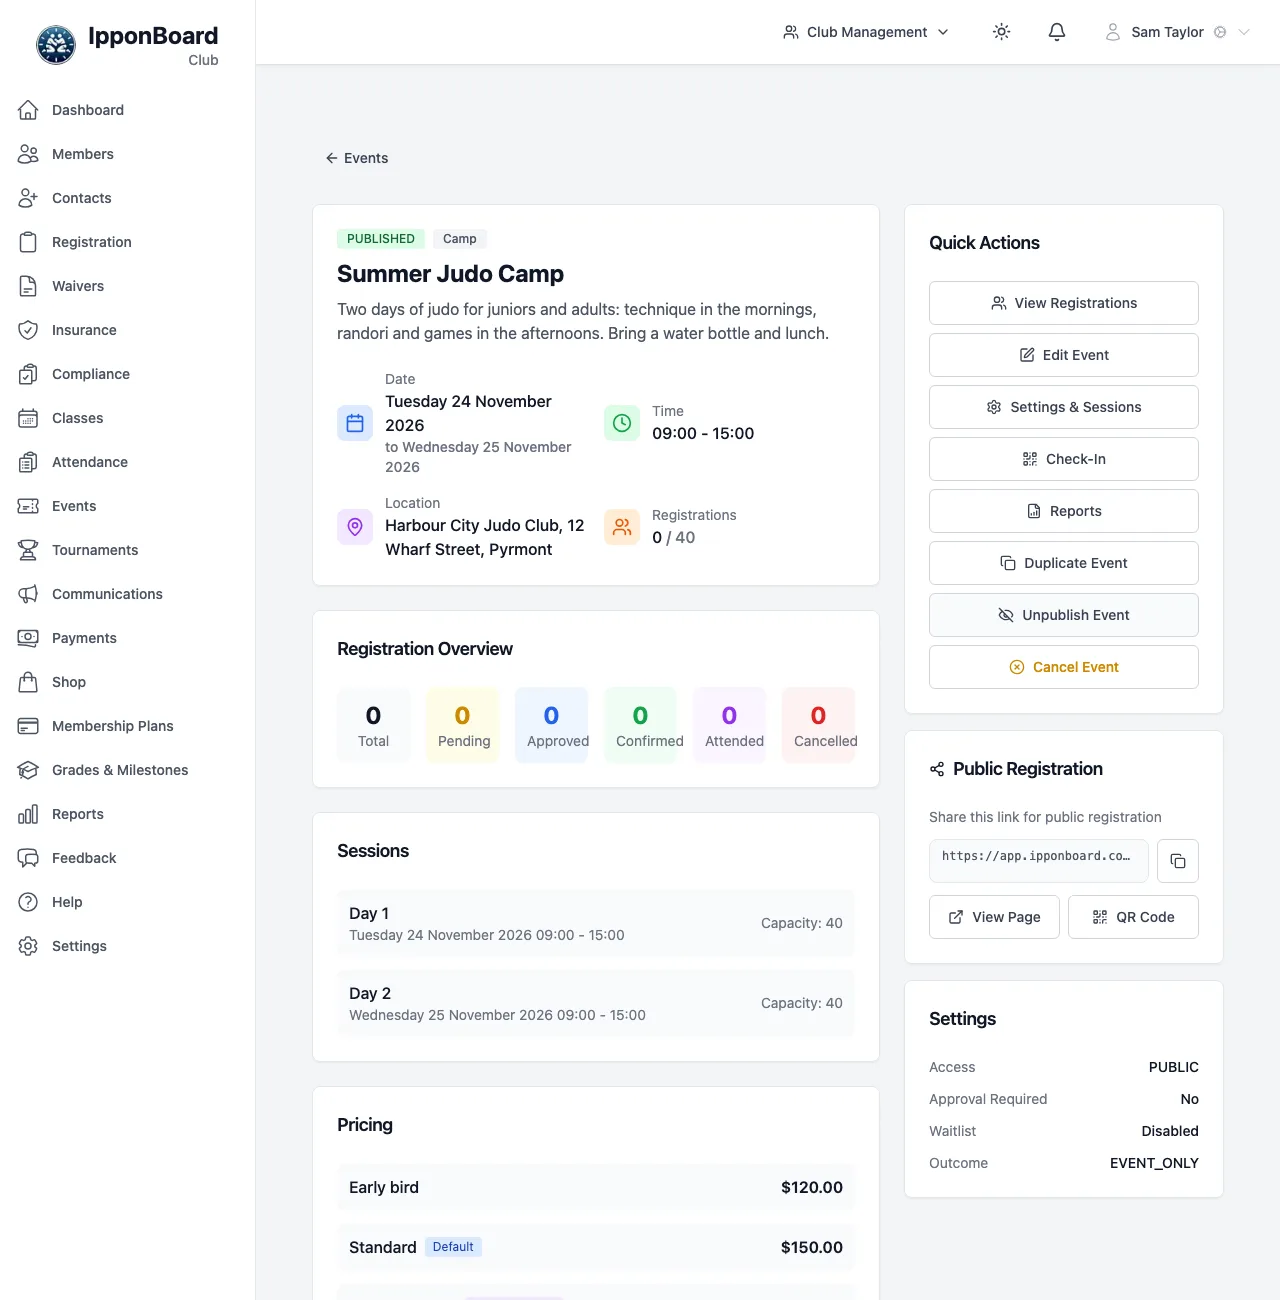Click the Edit Event button
Screen dimensions: 1280x1300
pos(1064,355)
